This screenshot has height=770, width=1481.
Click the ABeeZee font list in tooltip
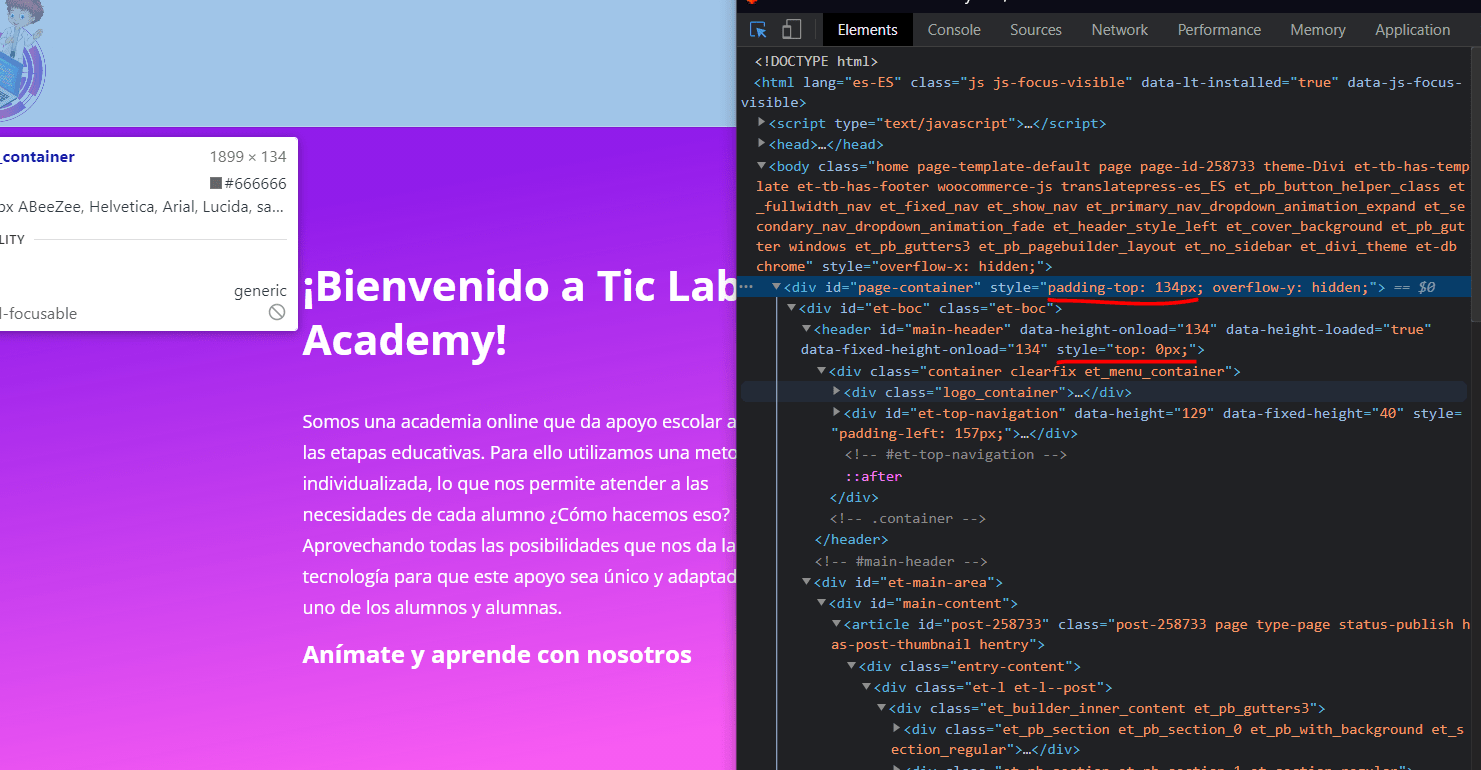pos(142,207)
